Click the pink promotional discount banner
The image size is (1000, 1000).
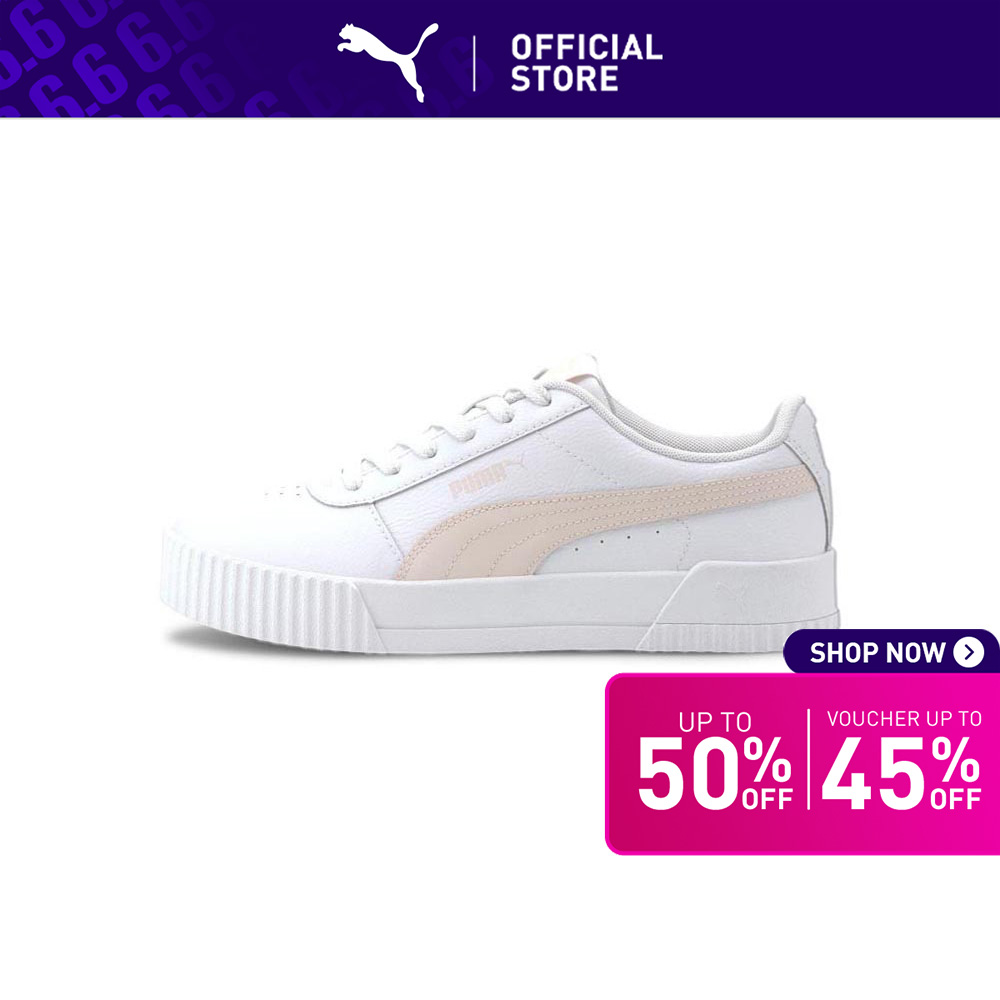tap(802, 764)
